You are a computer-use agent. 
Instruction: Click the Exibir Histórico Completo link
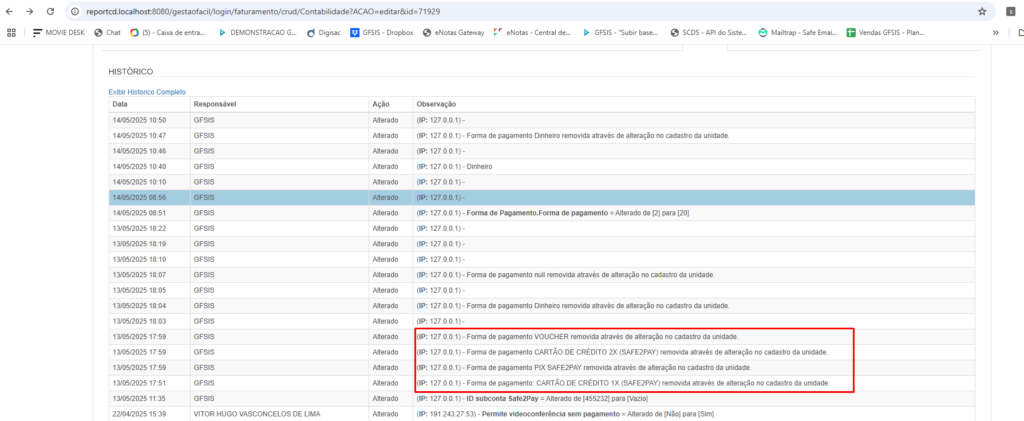[x=150, y=92]
